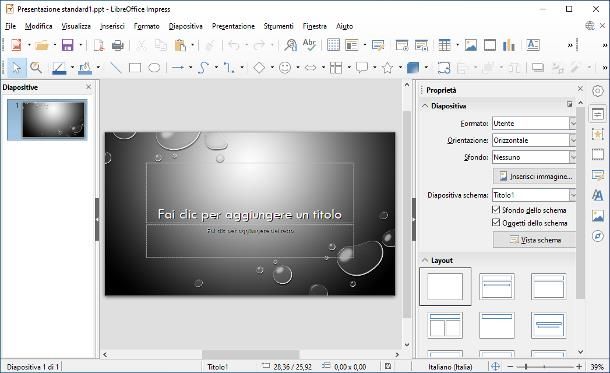Collapse the Diapositiva properties section
This screenshot has height=373, width=610.
[425, 106]
